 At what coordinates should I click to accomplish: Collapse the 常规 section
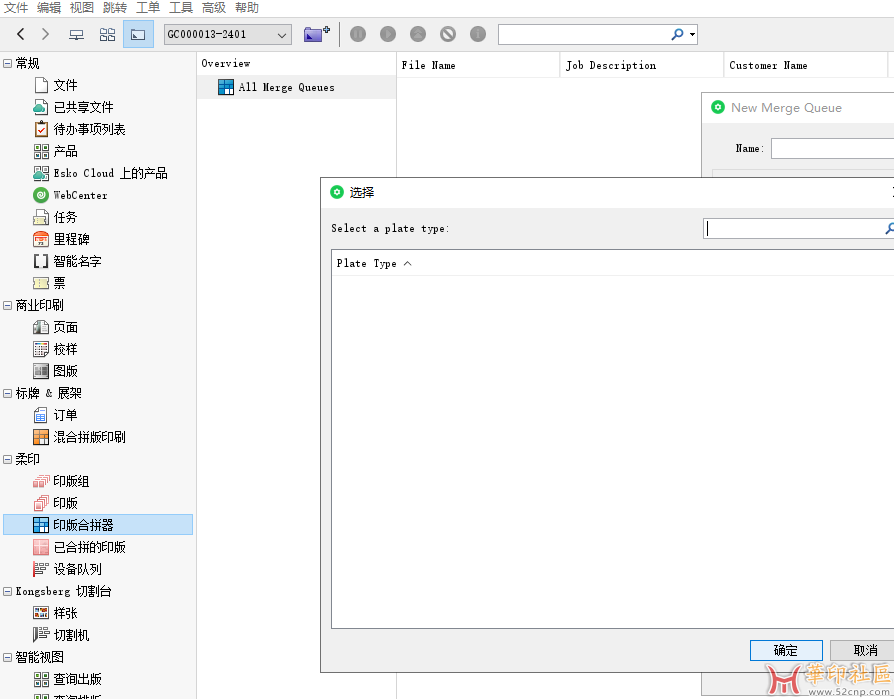pos(8,63)
